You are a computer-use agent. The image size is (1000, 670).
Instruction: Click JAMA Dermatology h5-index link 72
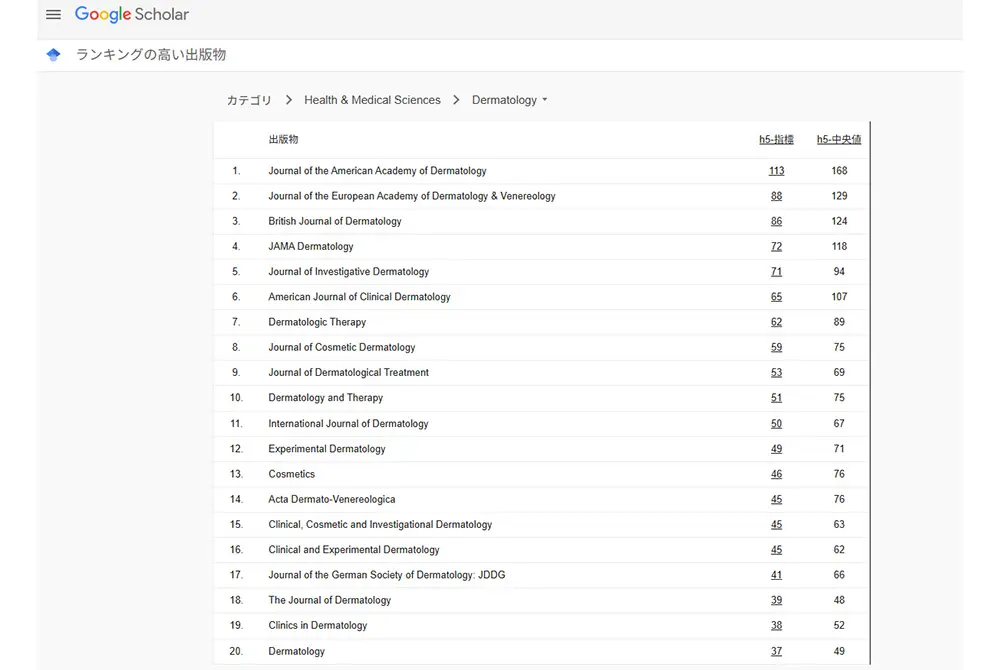pos(776,246)
